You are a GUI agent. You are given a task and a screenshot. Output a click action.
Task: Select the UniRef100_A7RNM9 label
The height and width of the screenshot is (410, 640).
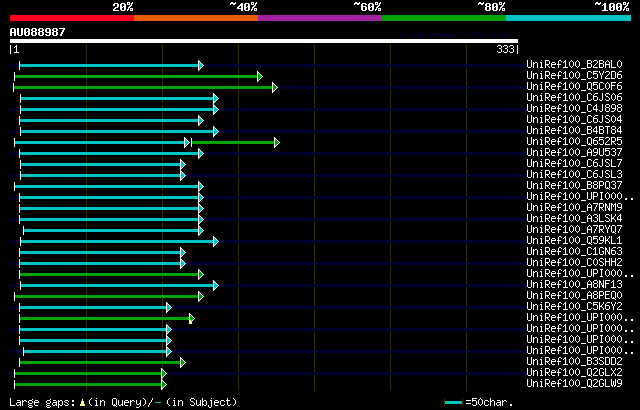[x=574, y=208]
